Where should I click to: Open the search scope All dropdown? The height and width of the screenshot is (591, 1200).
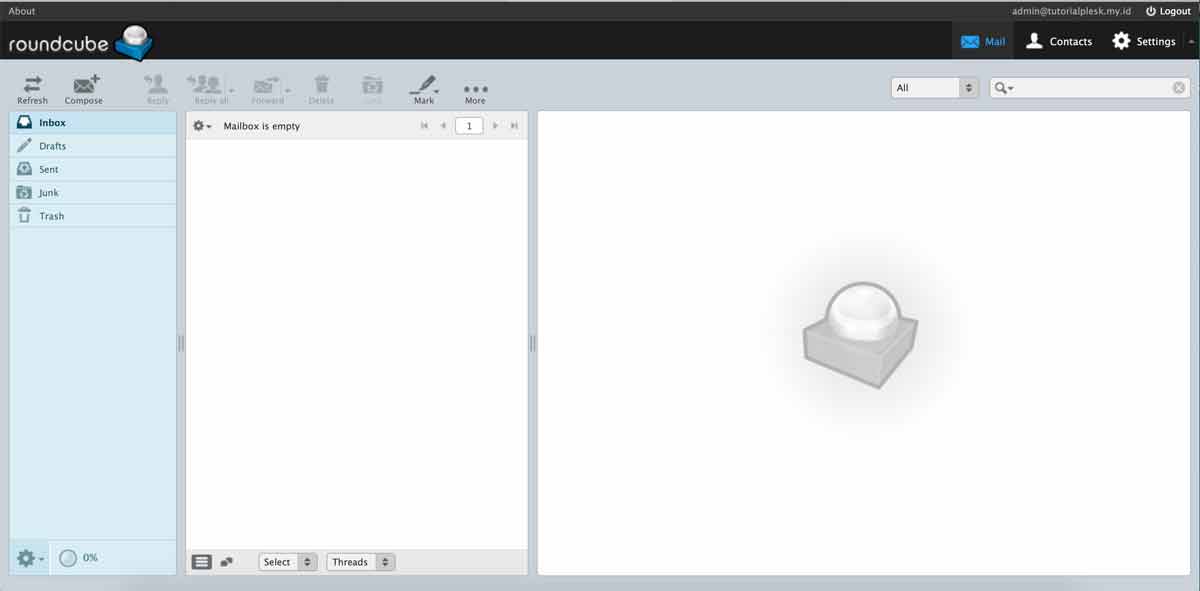(x=933, y=87)
